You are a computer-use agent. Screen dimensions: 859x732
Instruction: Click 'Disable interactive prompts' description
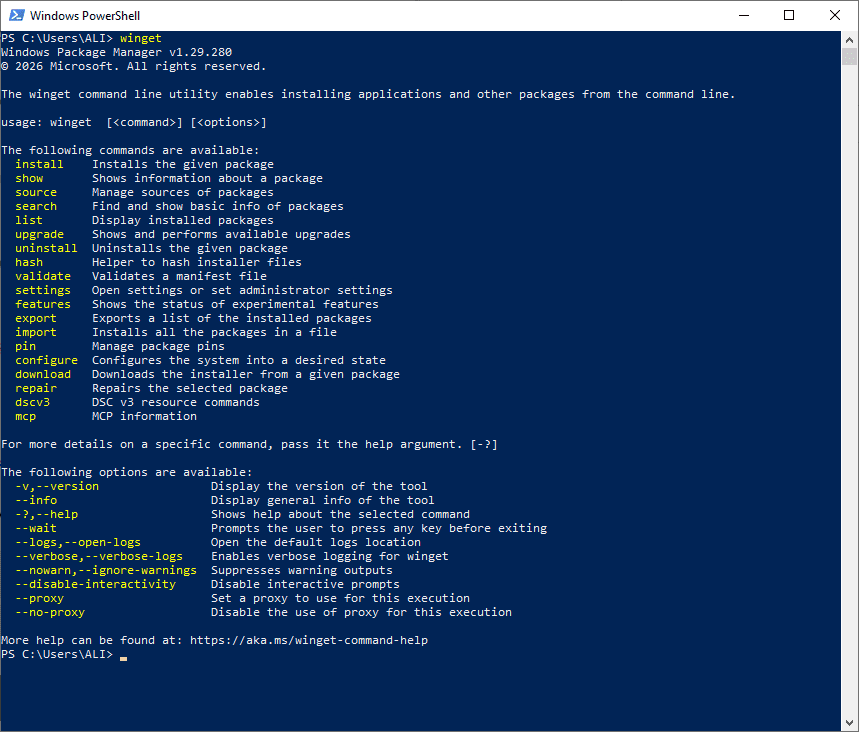pos(305,584)
